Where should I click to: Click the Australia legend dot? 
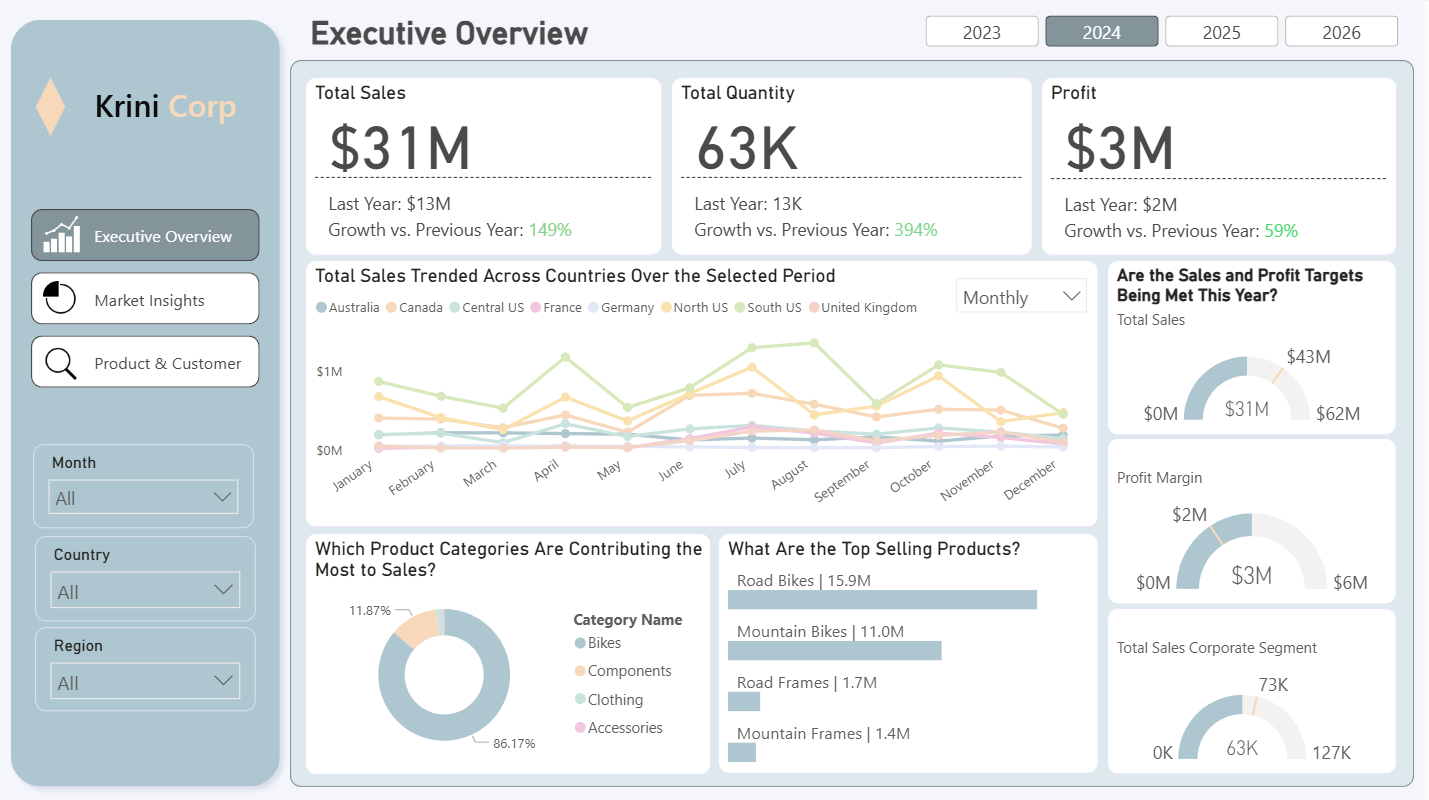click(321, 308)
